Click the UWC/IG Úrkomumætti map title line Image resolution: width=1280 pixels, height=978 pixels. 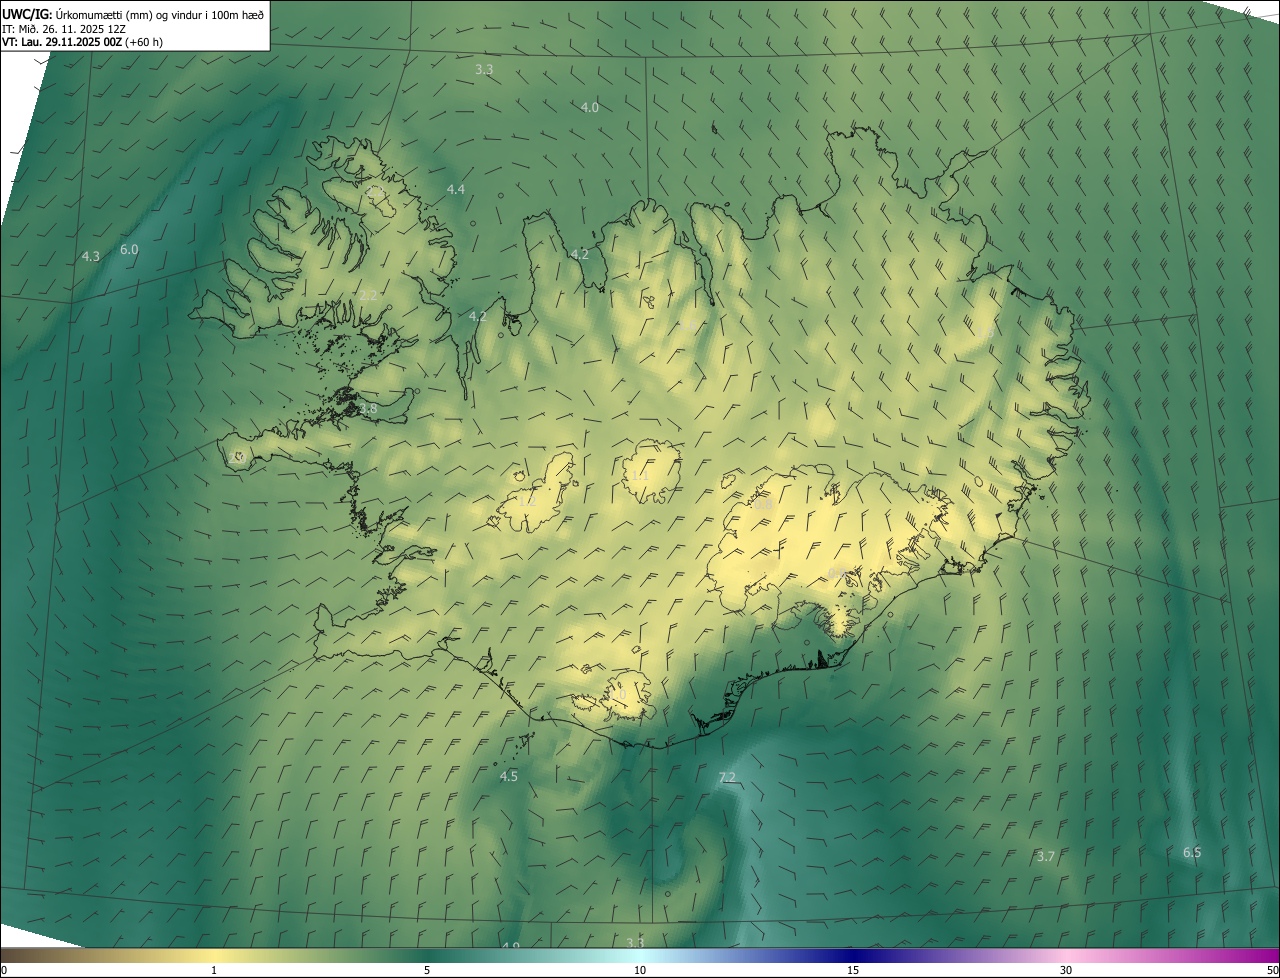click(133, 13)
